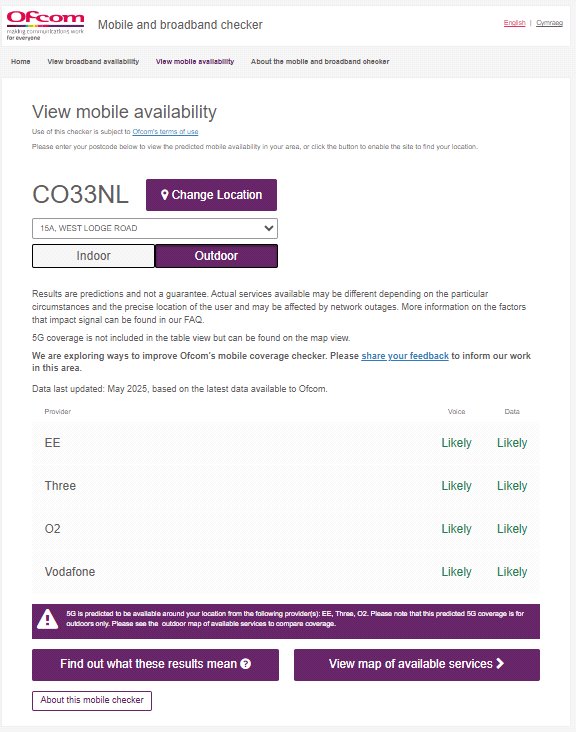This screenshot has height=732, width=576.
Task: Switch language to Cymraeg
Action: click(549, 23)
